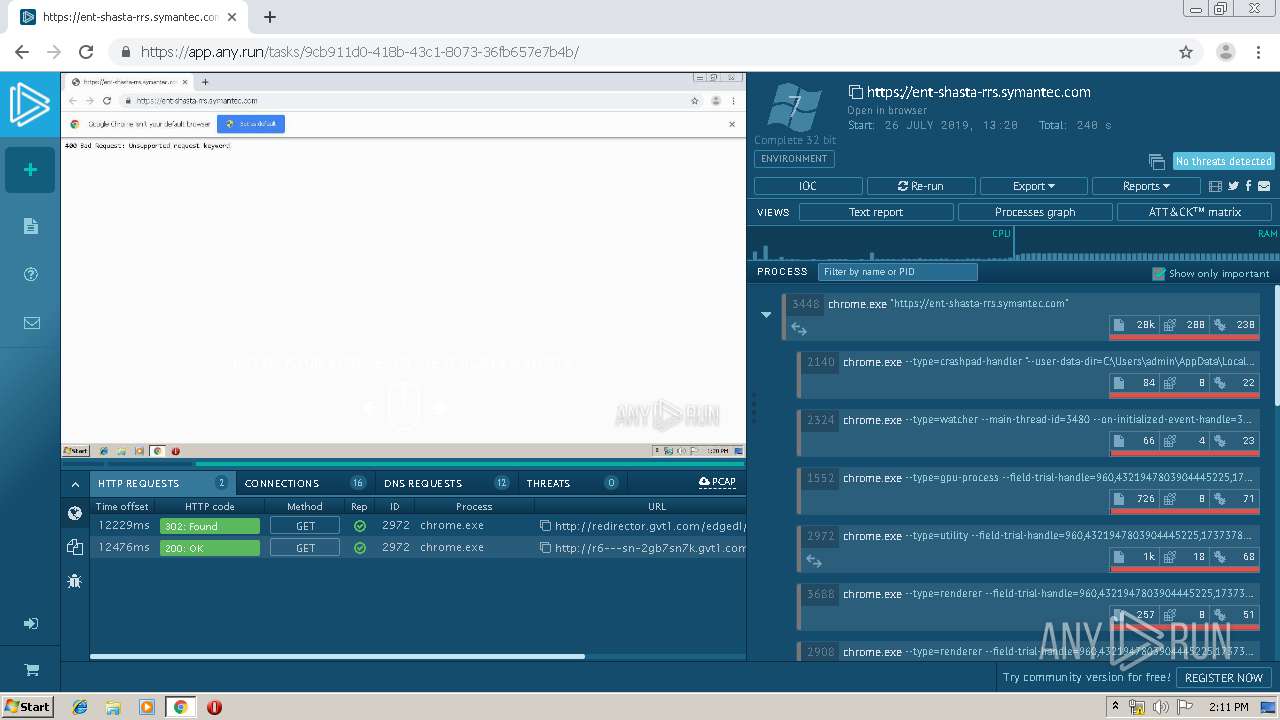1280x720 pixels.
Task: Click the horizontal scrollbar under the request table
Action: [337, 657]
